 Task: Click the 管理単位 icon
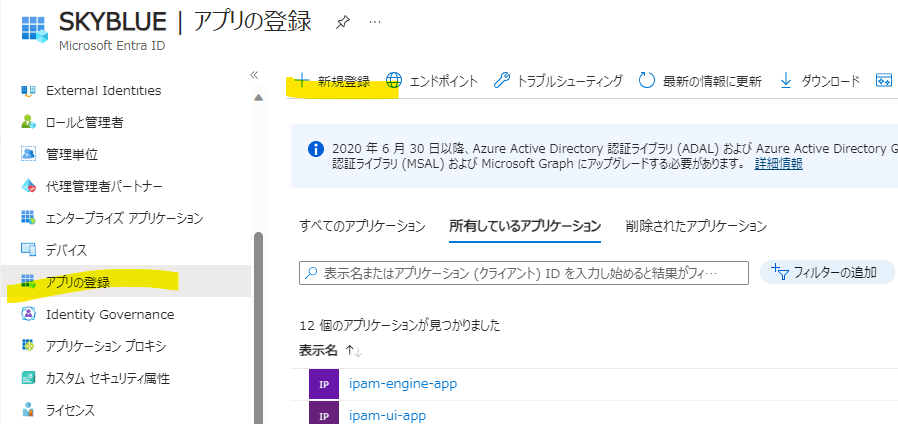[x=28, y=154]
